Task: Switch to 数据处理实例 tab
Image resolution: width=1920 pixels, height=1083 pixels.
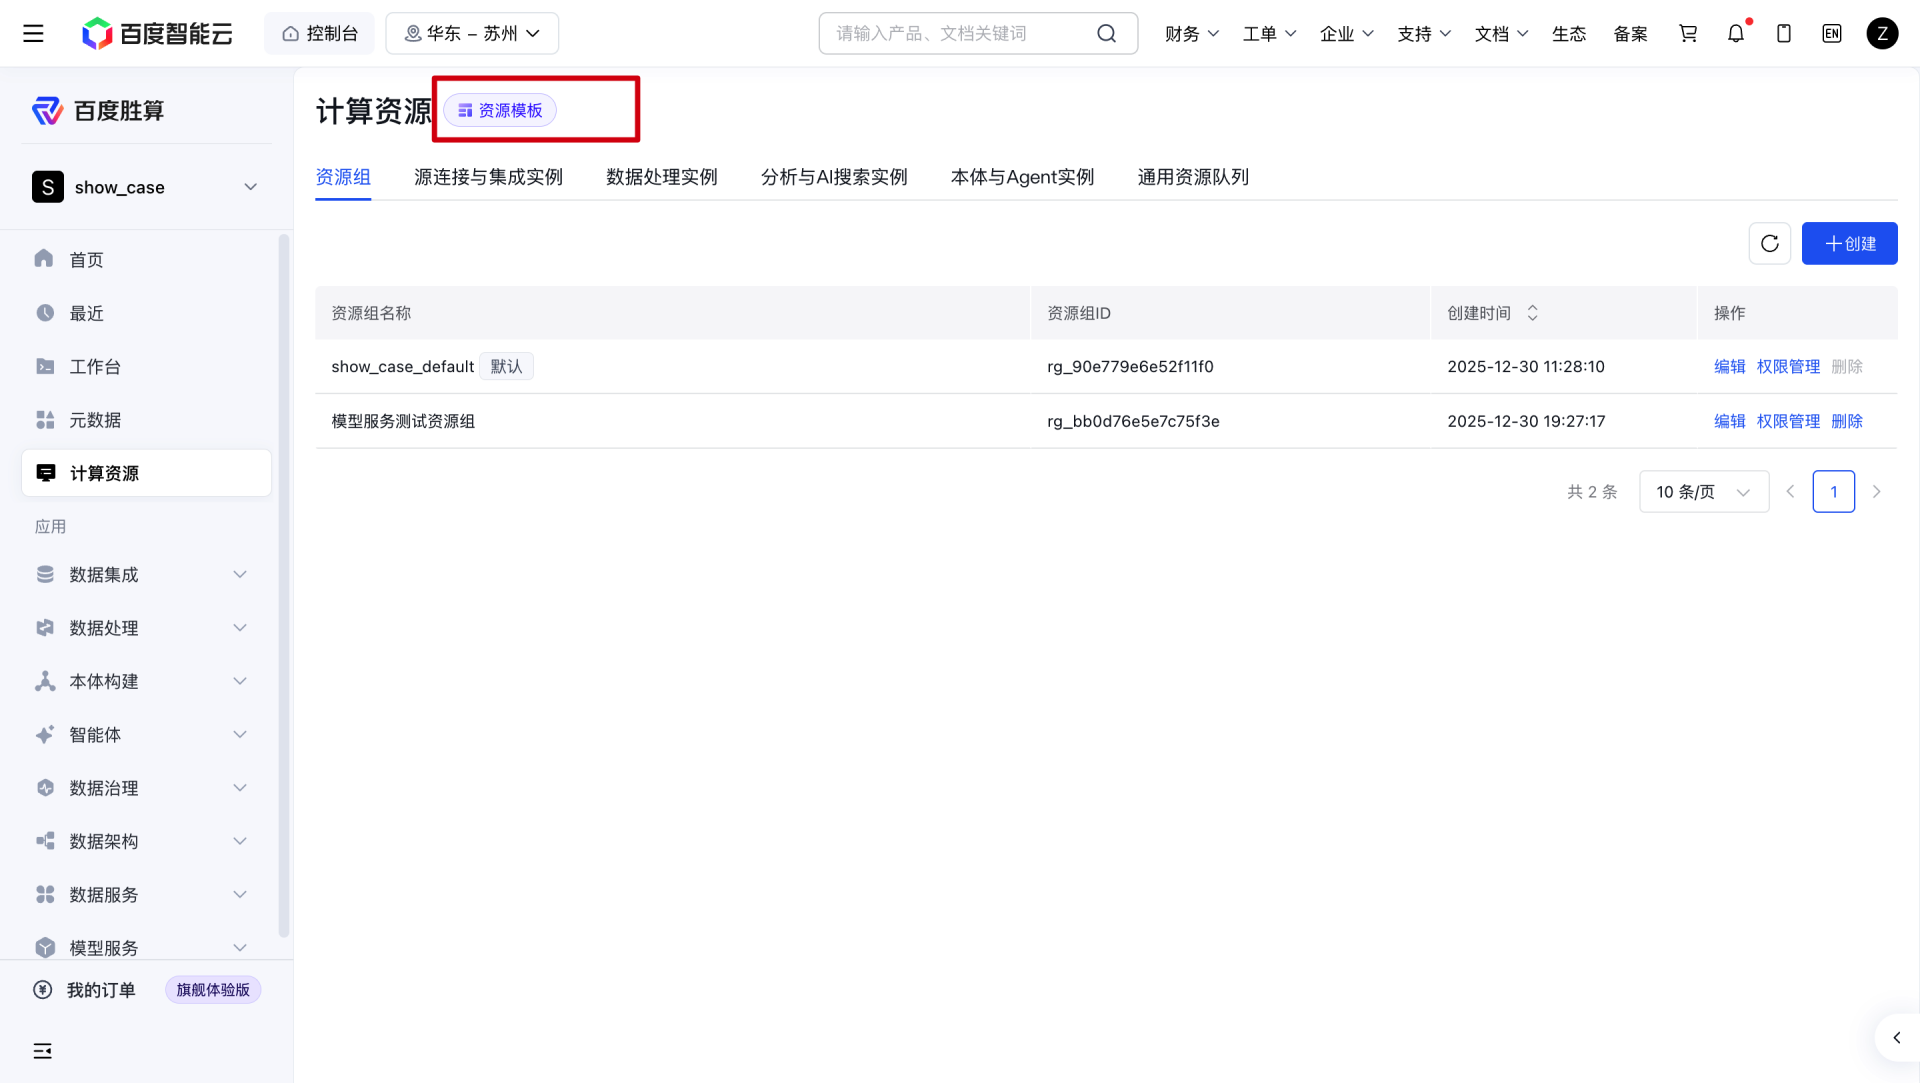Action: (x=662, y=177)
